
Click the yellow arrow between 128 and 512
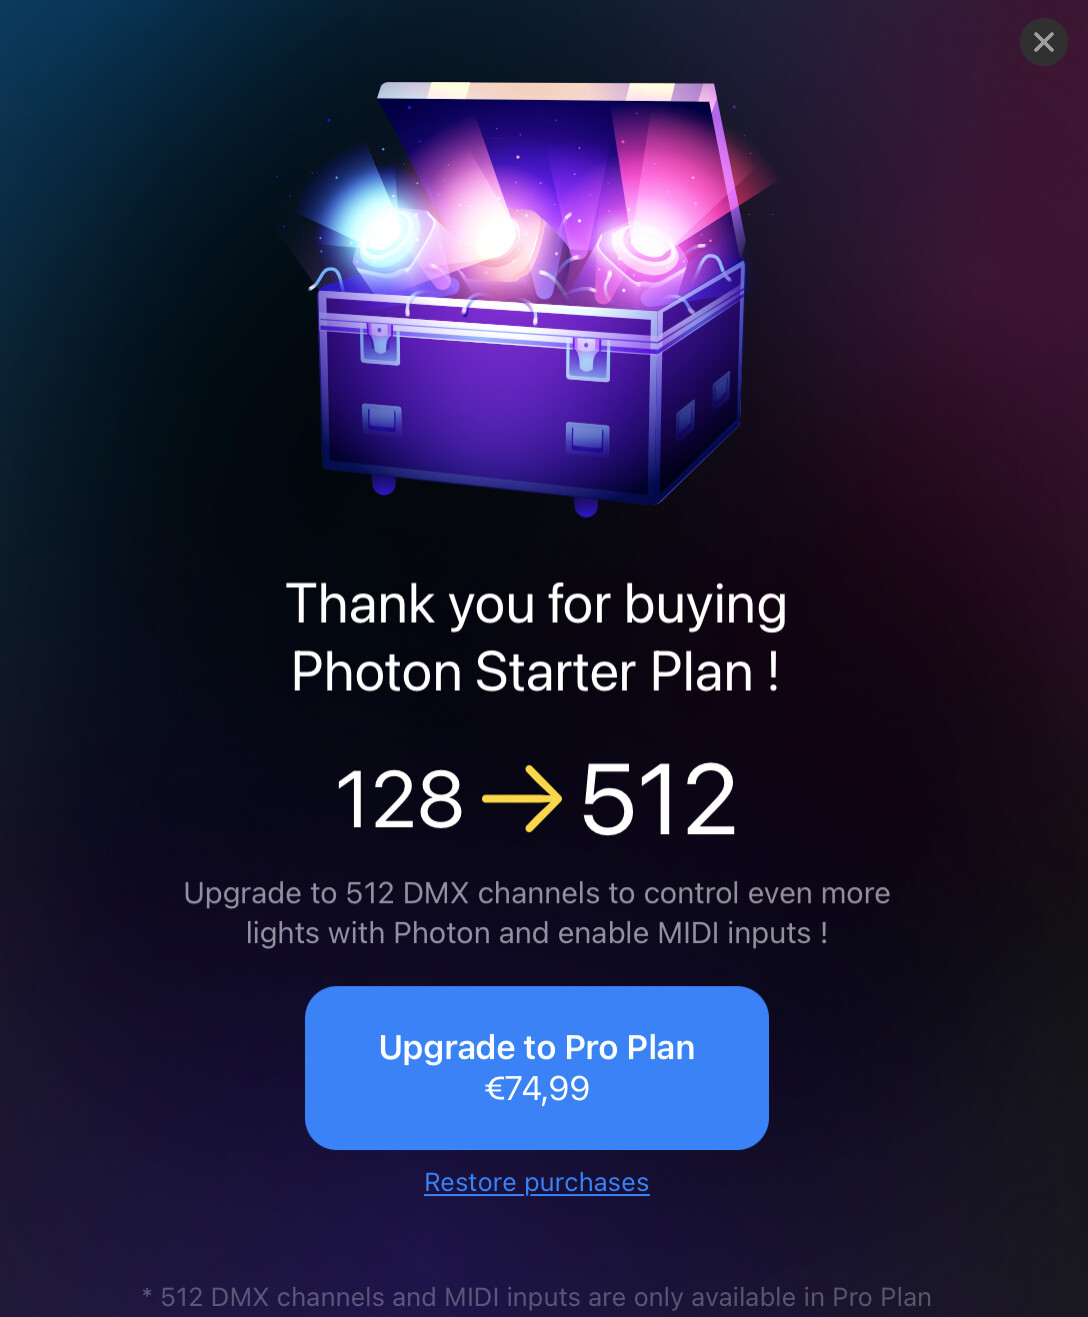522,799
